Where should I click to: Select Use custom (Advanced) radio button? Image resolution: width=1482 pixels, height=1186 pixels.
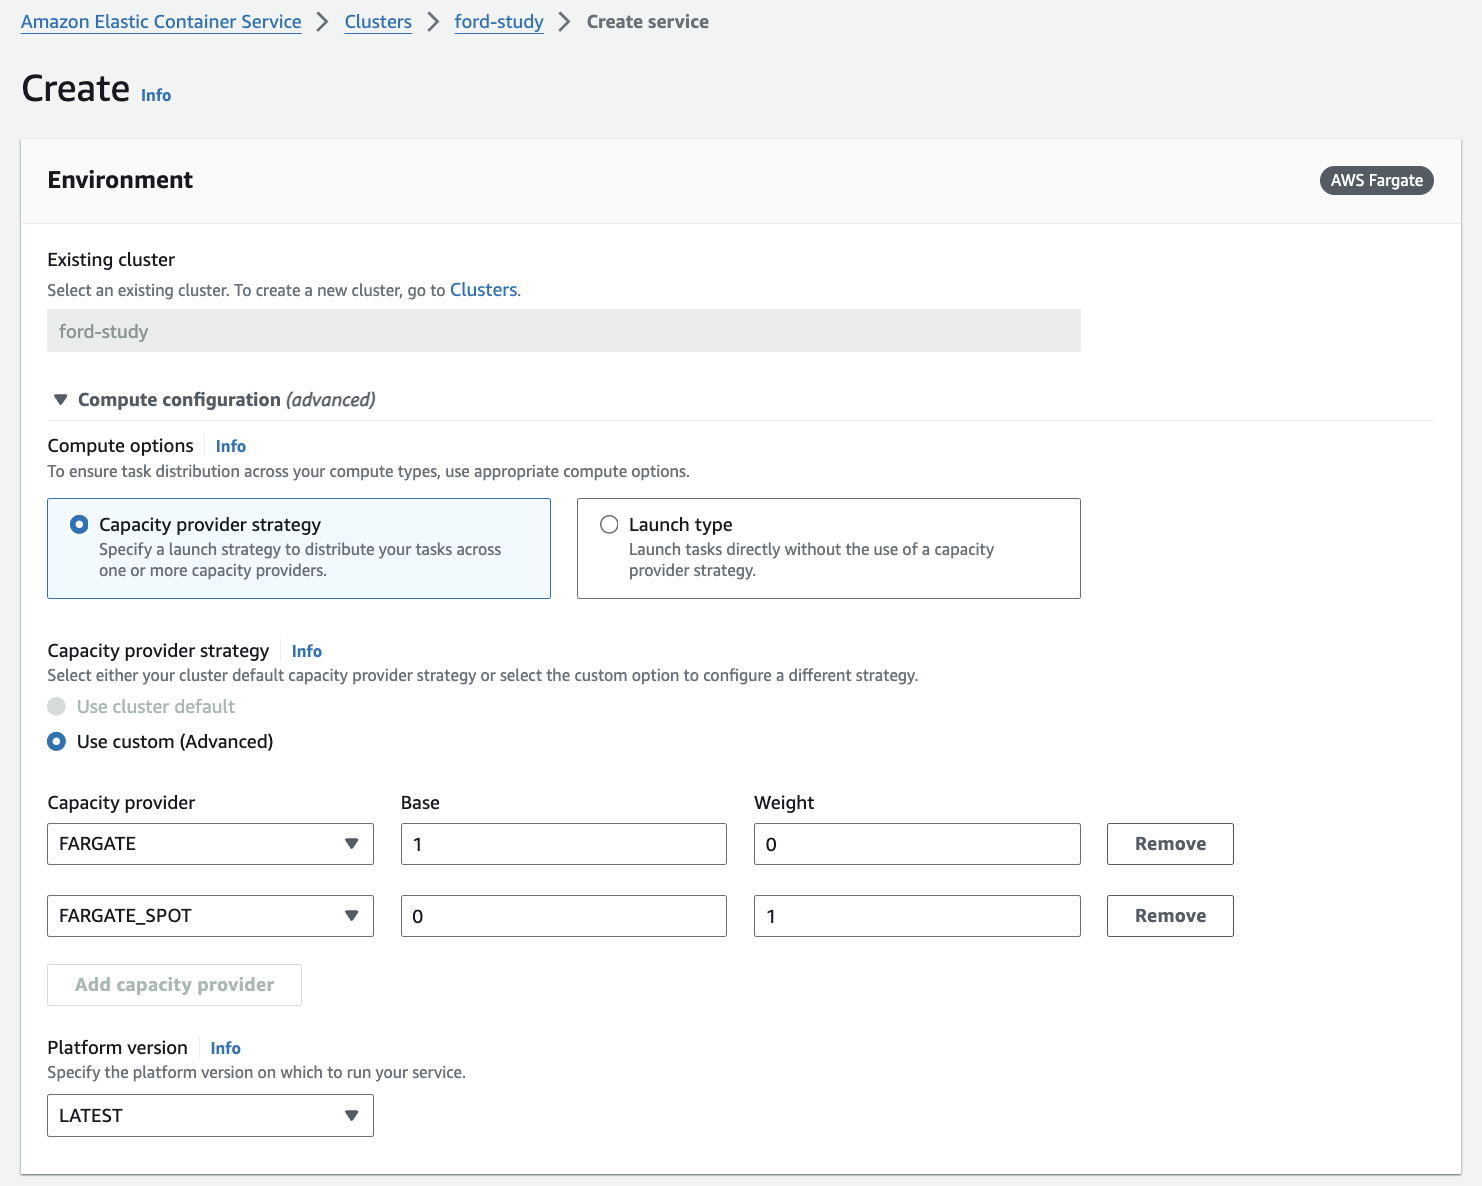[x=57, y=742]
